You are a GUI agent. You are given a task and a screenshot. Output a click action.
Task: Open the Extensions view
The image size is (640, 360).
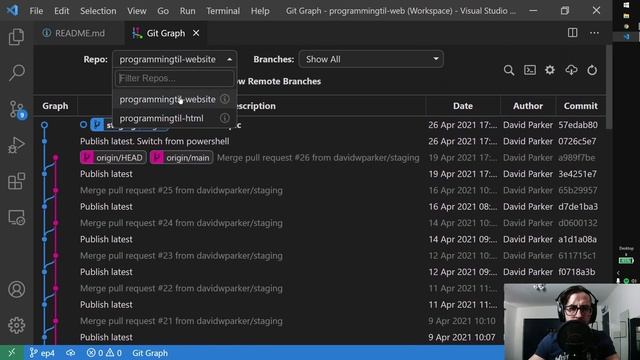(x=16, y=181)
